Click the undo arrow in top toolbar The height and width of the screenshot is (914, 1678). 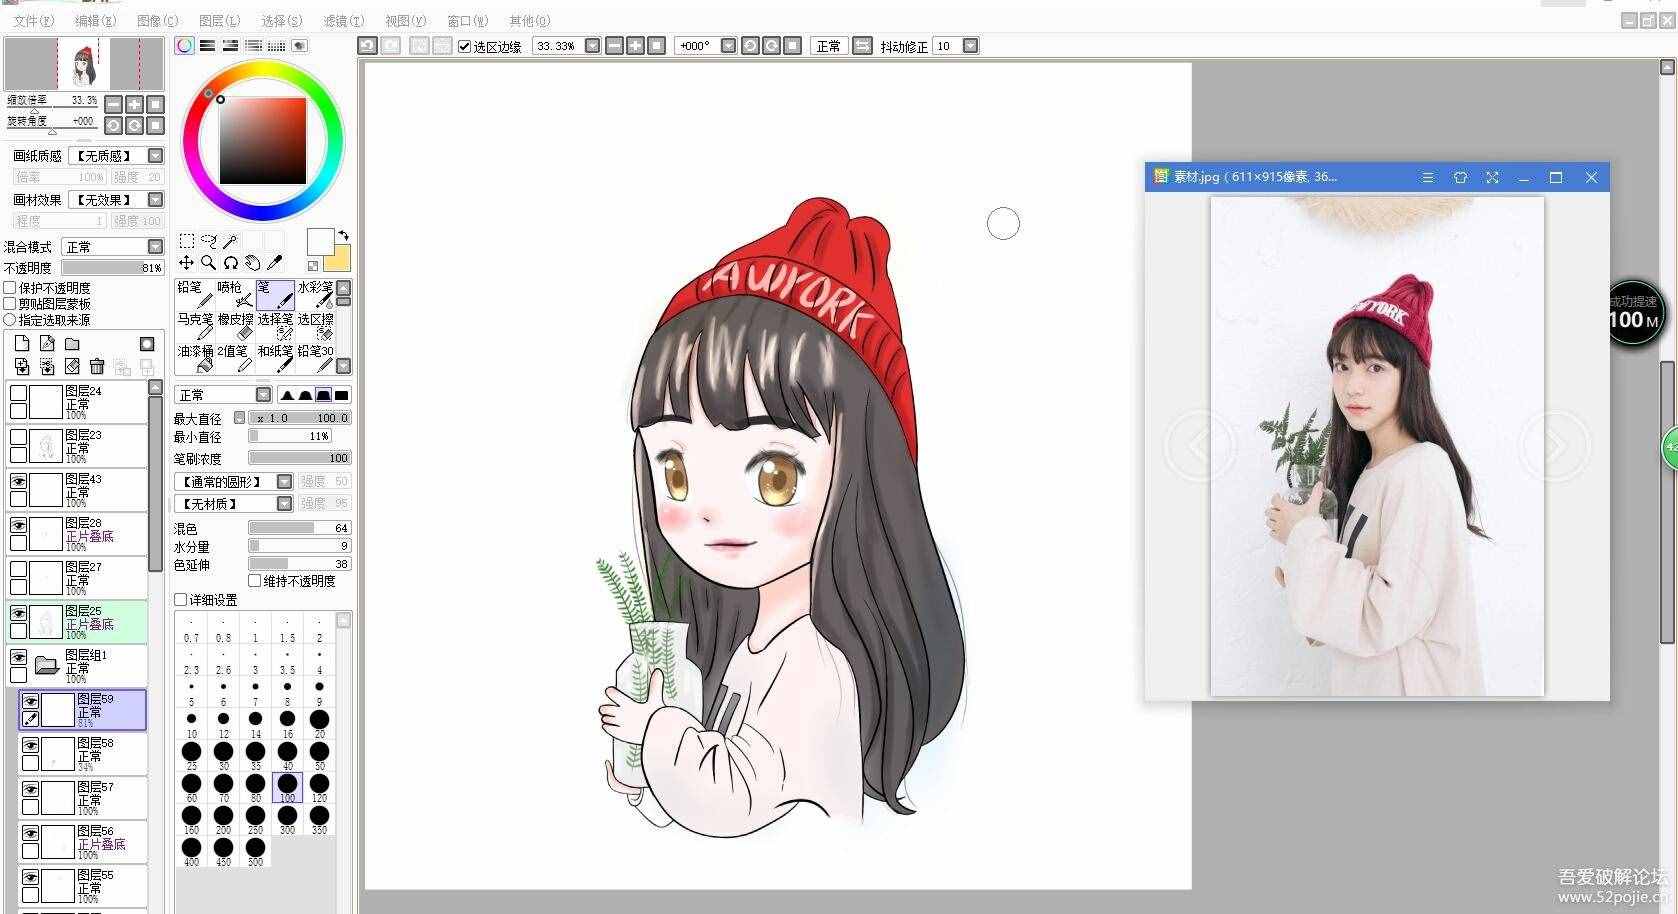pos(367,46)
